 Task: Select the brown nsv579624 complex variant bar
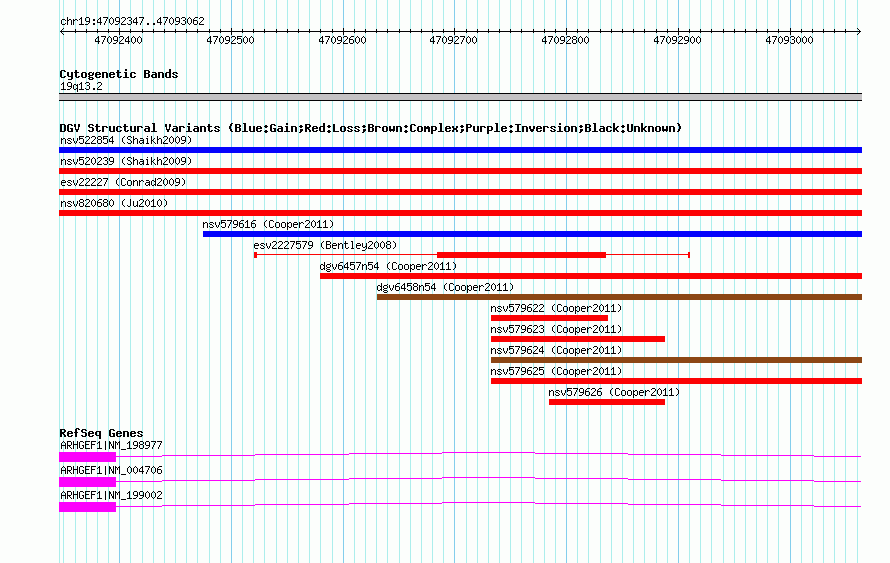(x=676, y=360)
